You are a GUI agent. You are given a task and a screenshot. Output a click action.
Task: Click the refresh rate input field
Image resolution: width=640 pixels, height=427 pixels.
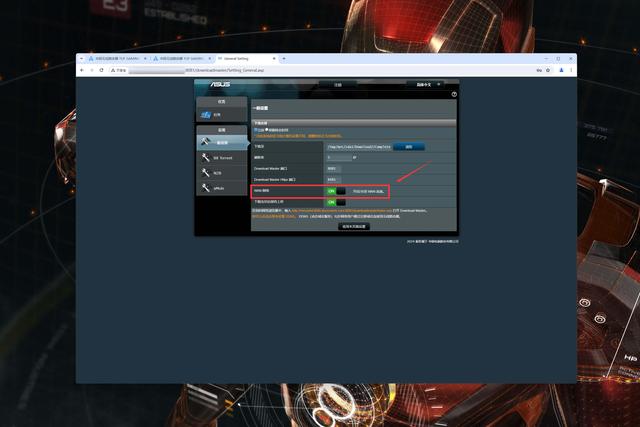pos(339,157)
